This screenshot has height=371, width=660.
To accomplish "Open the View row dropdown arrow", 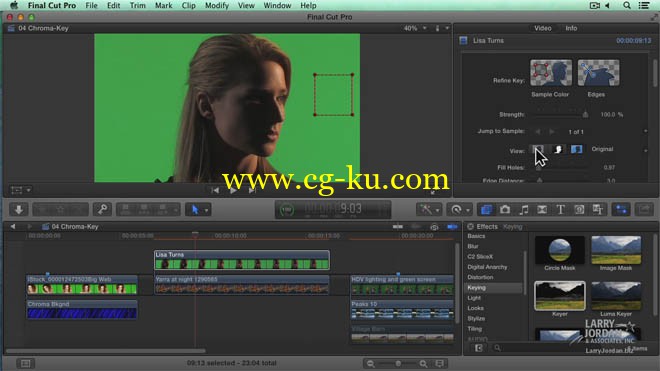I will 646,150.
